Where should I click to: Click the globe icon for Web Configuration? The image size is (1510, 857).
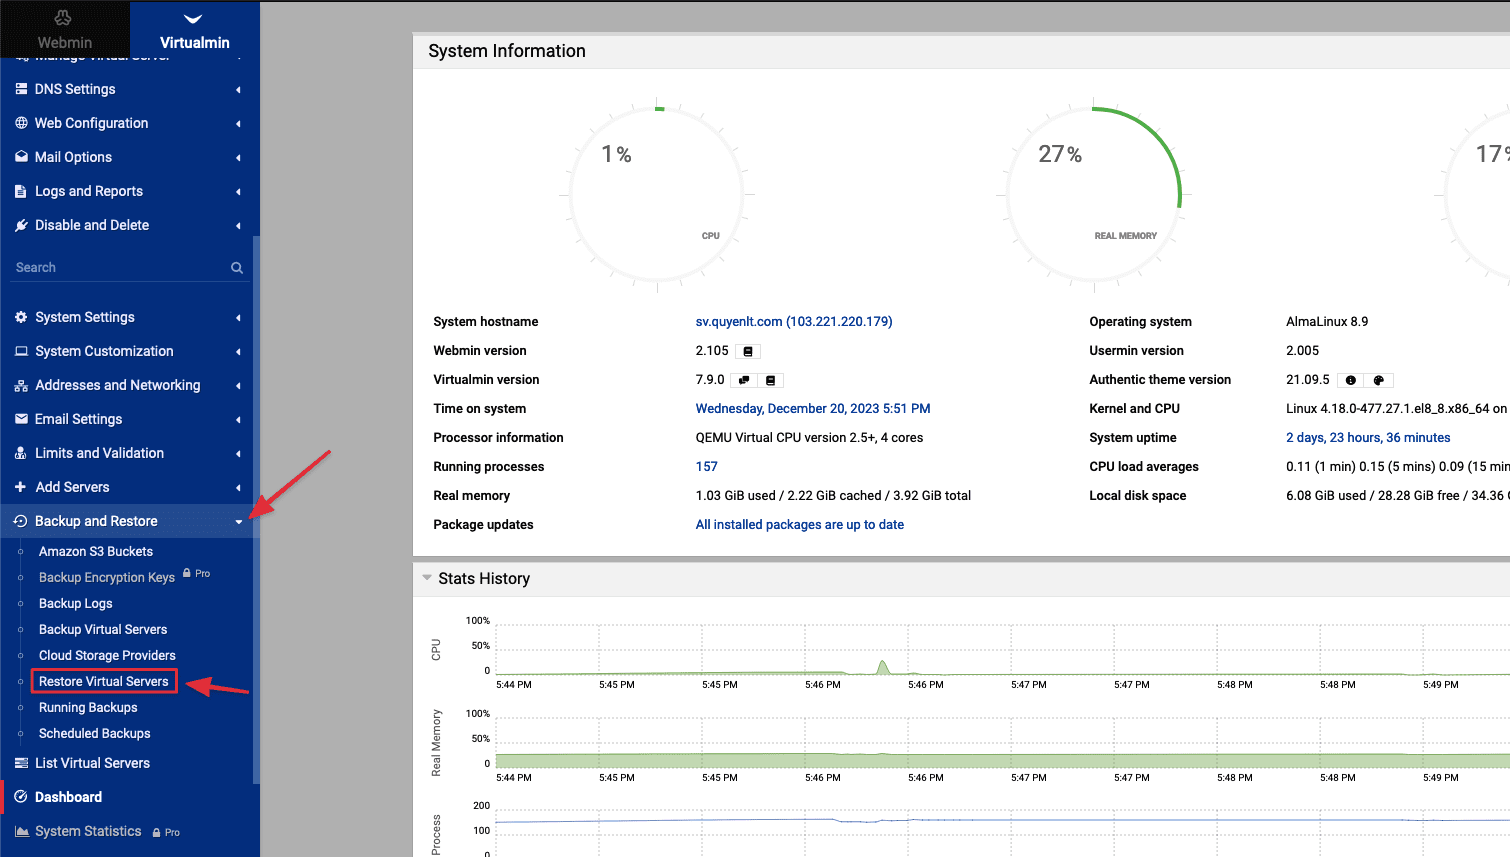(x=21, y=123)
